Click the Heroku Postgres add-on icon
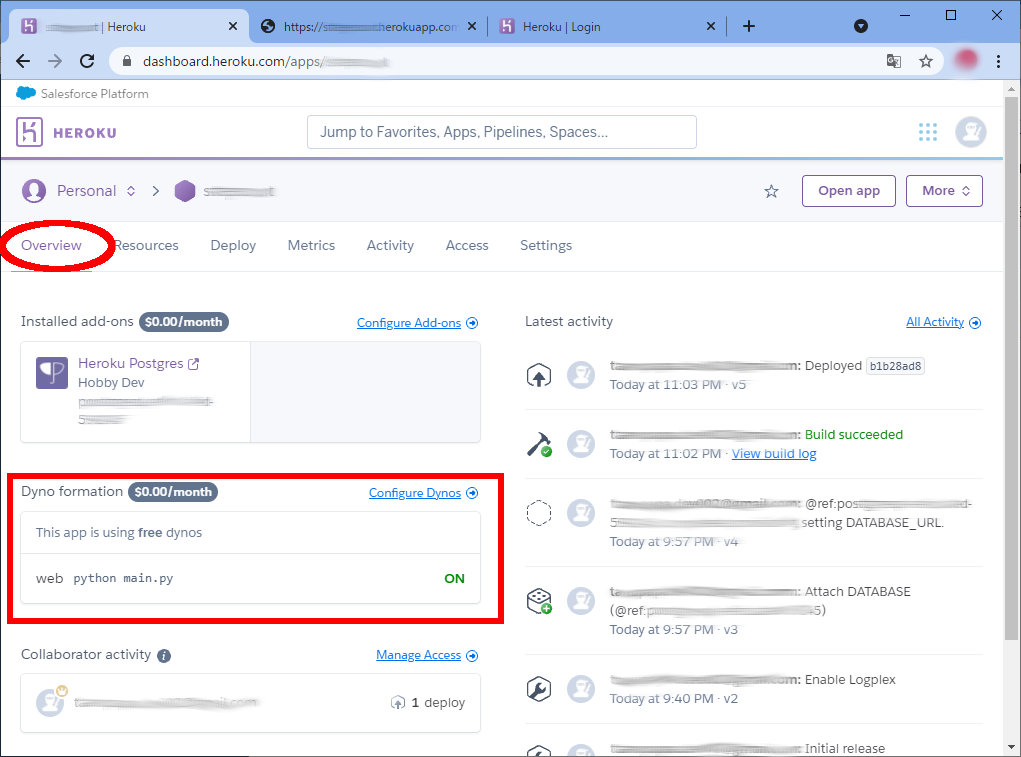This screenshot has height=757, width=1021. point(52,373)
